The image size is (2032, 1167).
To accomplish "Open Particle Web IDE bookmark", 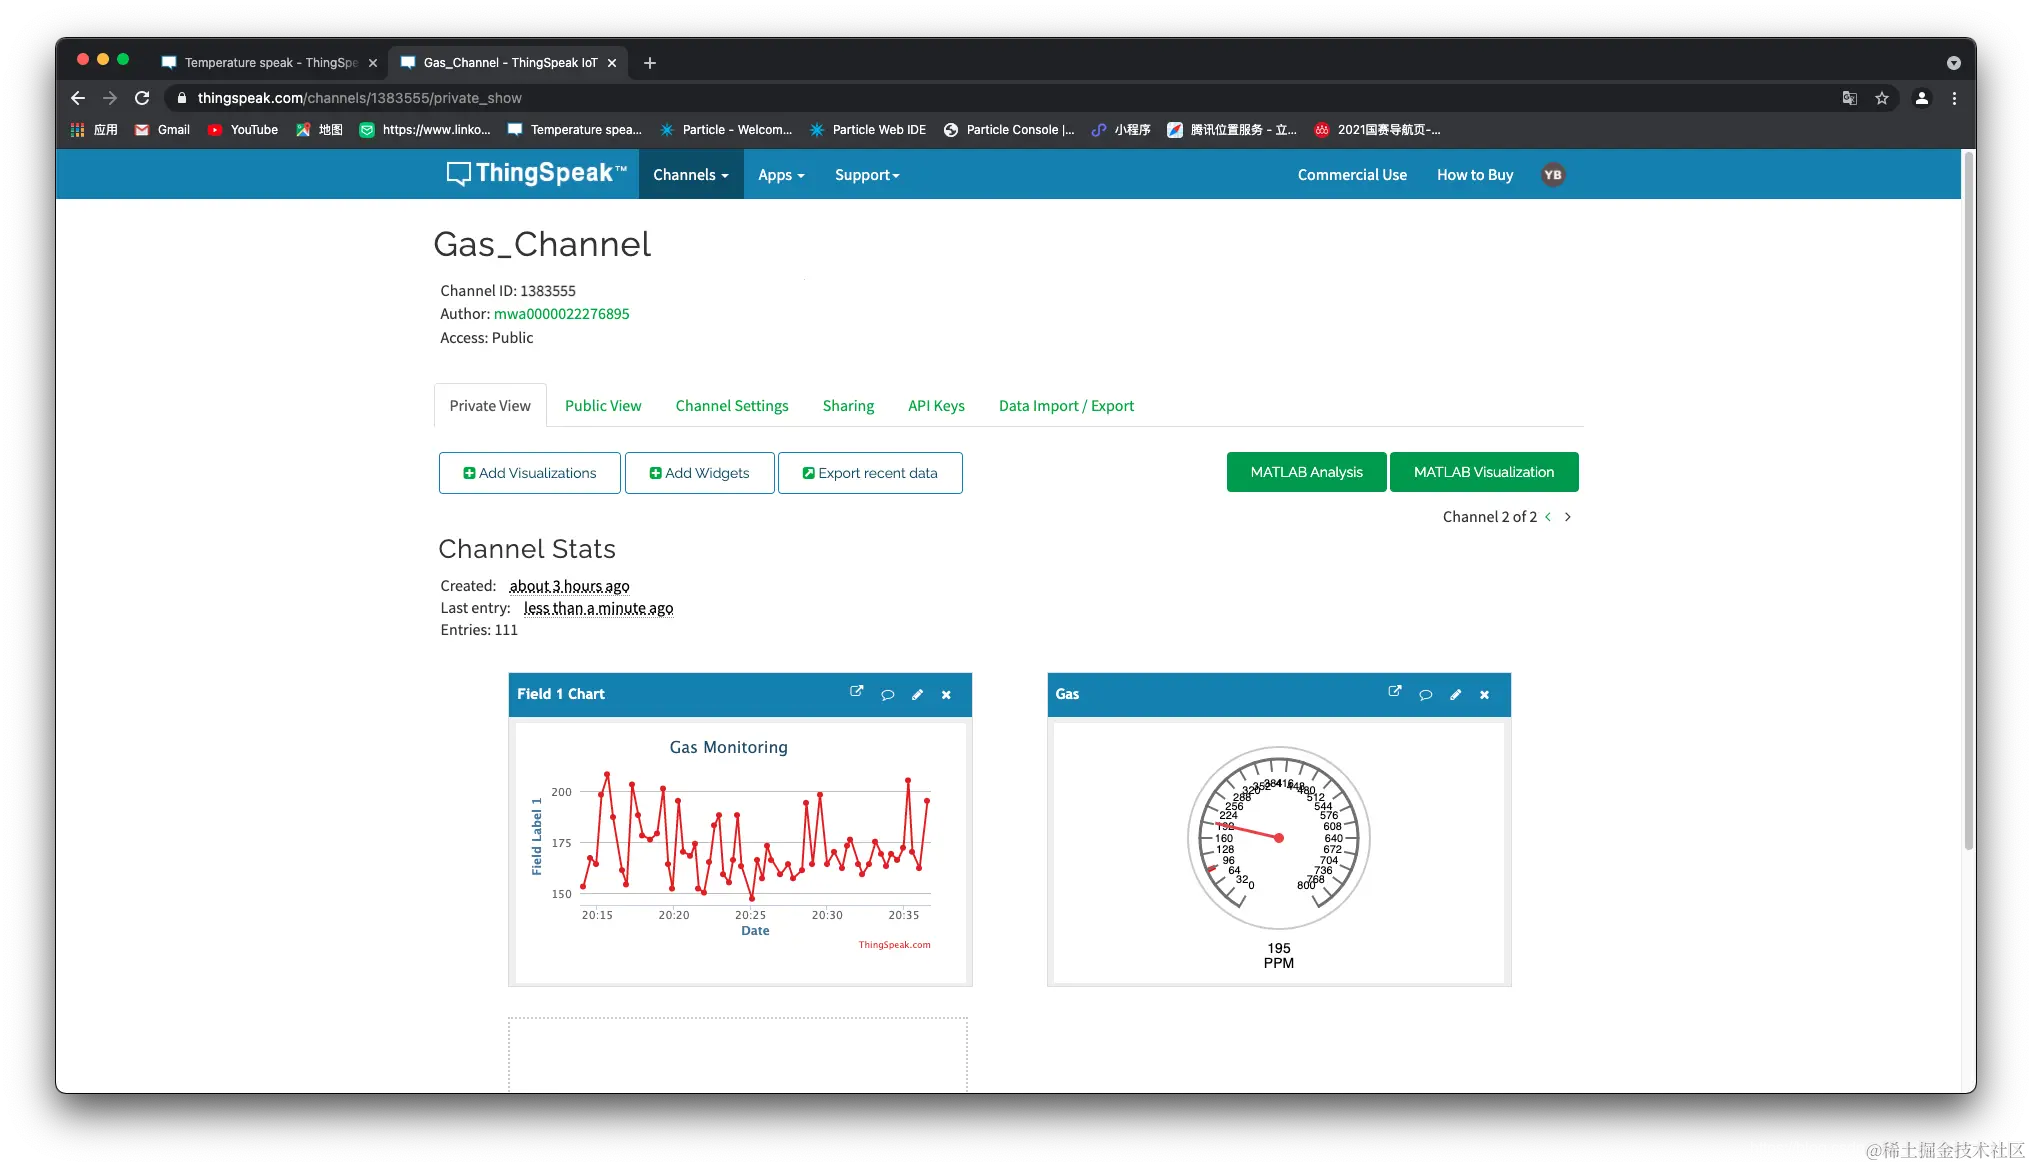I will coord(868,130).
